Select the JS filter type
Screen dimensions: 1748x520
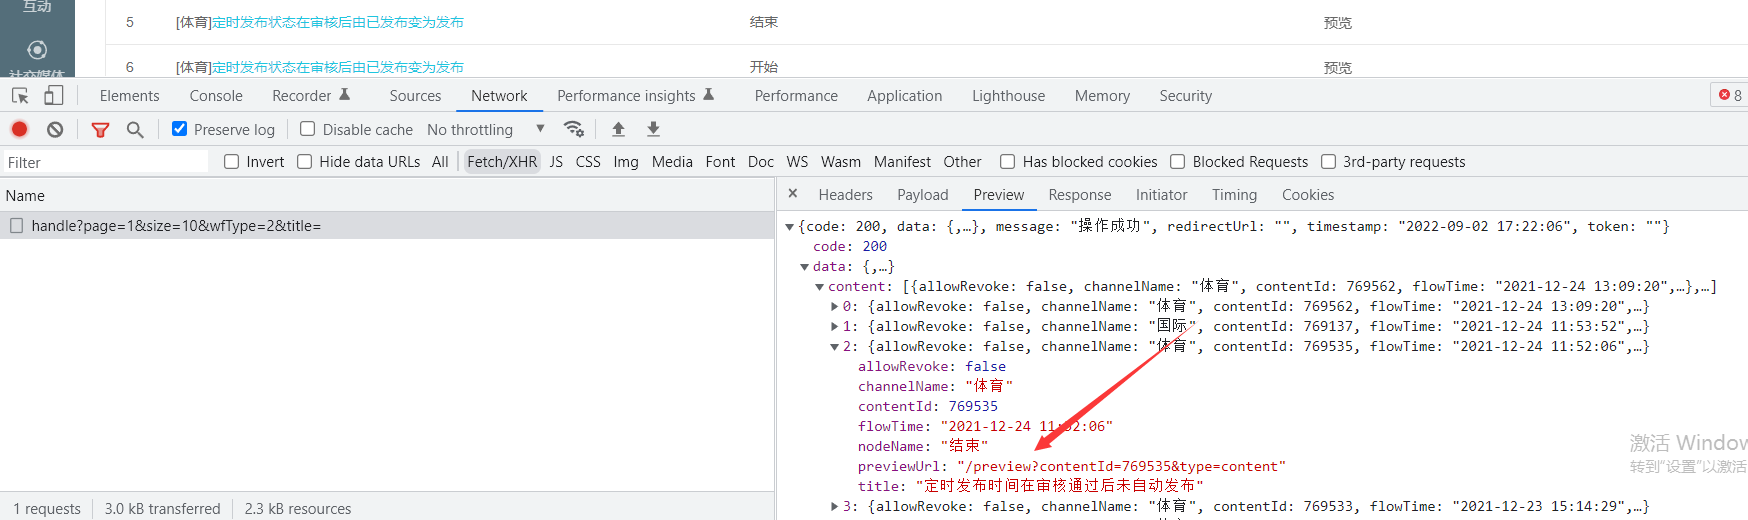556,162
